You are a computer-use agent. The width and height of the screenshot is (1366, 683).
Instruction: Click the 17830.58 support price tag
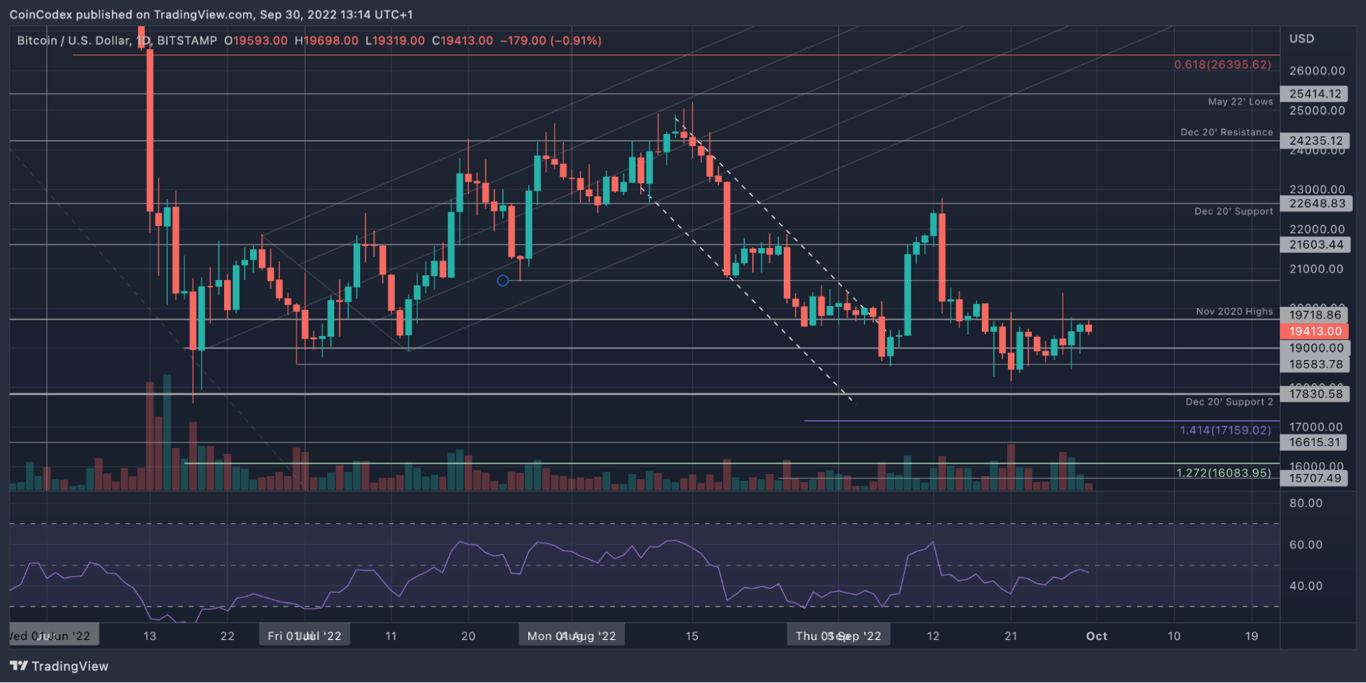click(1314, 394)
